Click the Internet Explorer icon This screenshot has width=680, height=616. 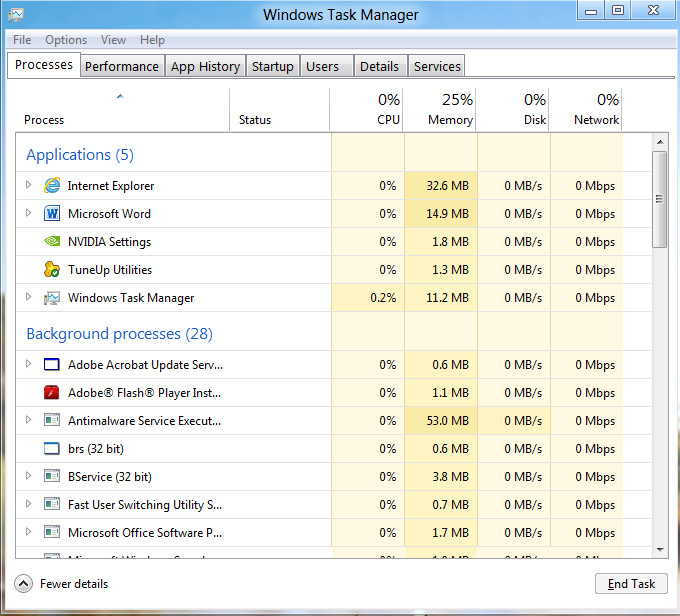pyautogui.click(x=52, y=186)
